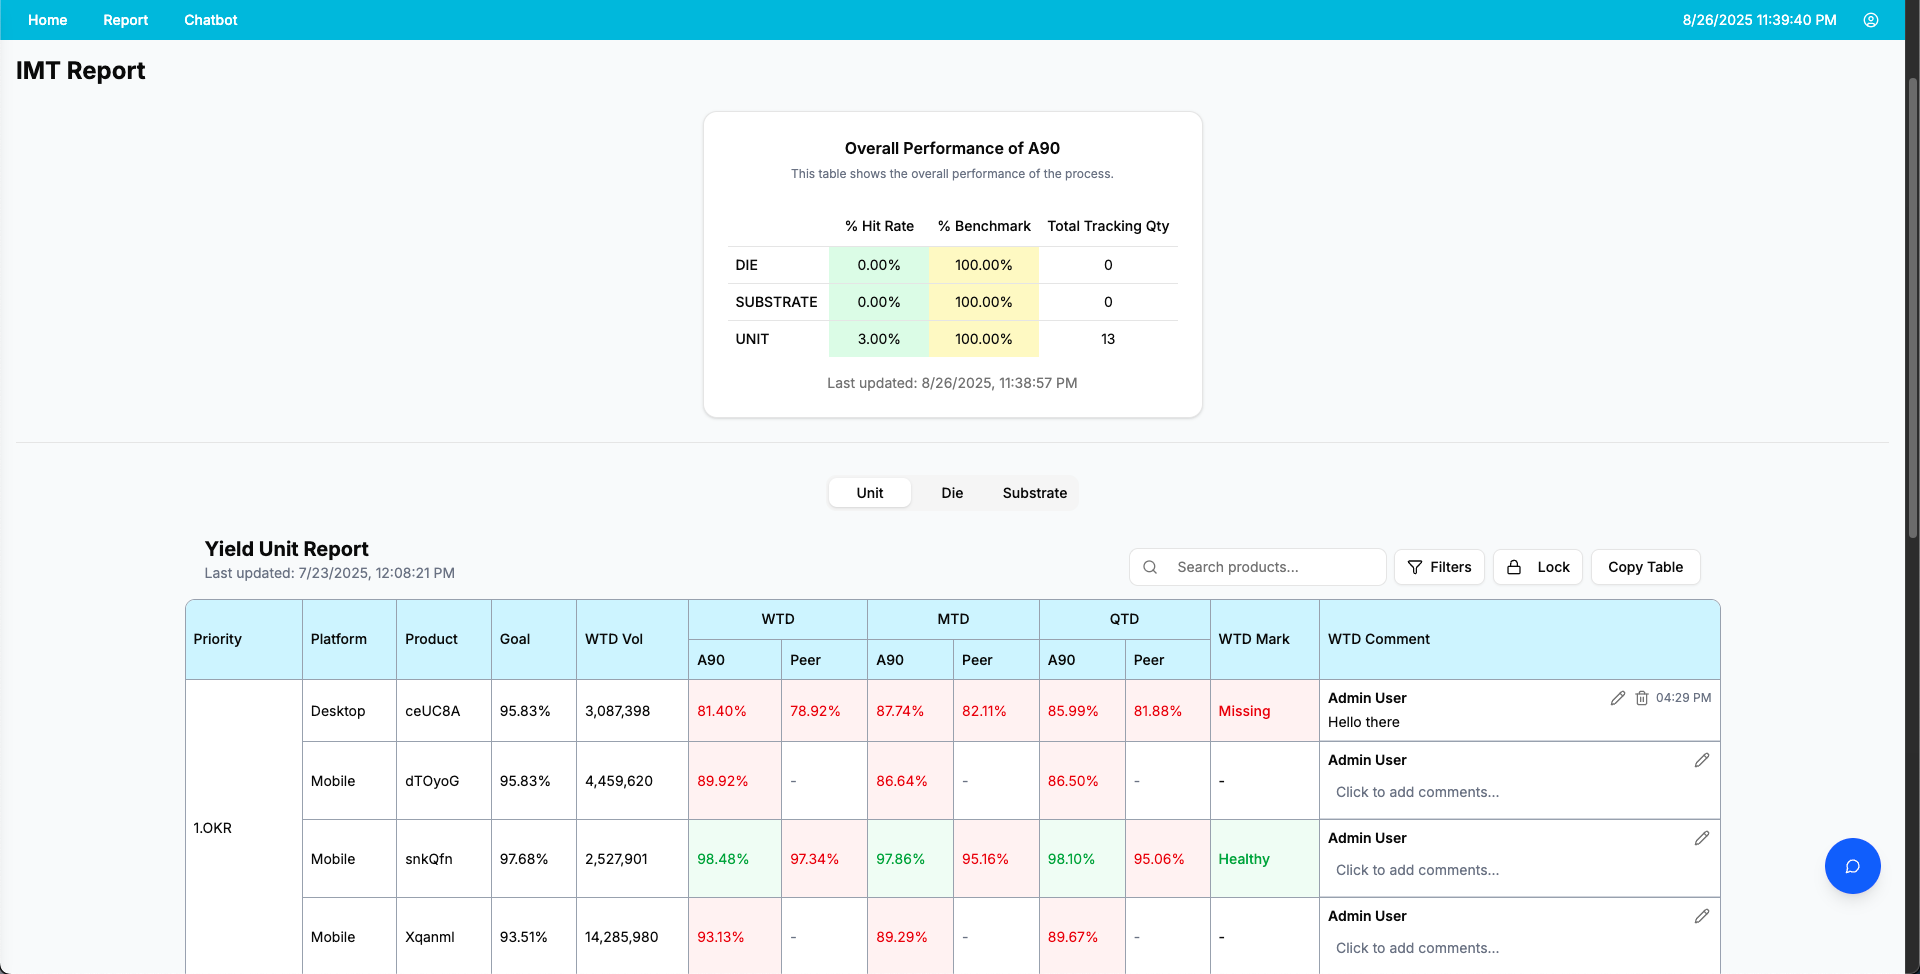Viewport: 1920px width, 974px height.
Task: Delete the Hello there comment
Action: tap(1641, 698)
